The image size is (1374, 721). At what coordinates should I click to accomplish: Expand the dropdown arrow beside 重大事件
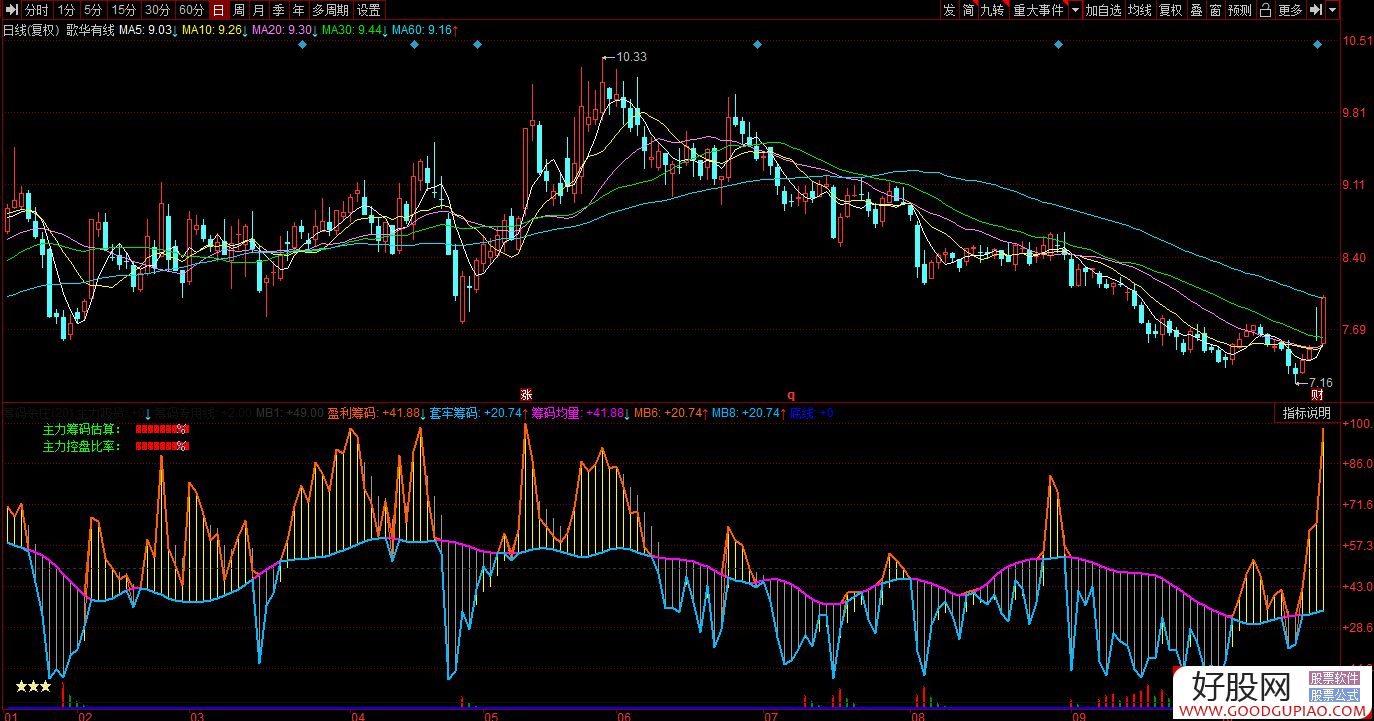click(1075, 10)
